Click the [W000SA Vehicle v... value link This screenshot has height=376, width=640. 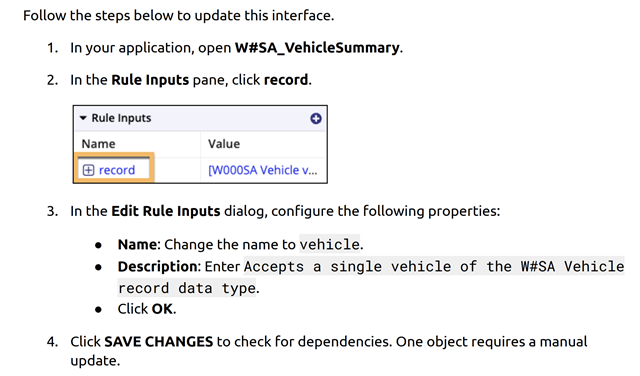pos(262,170)
